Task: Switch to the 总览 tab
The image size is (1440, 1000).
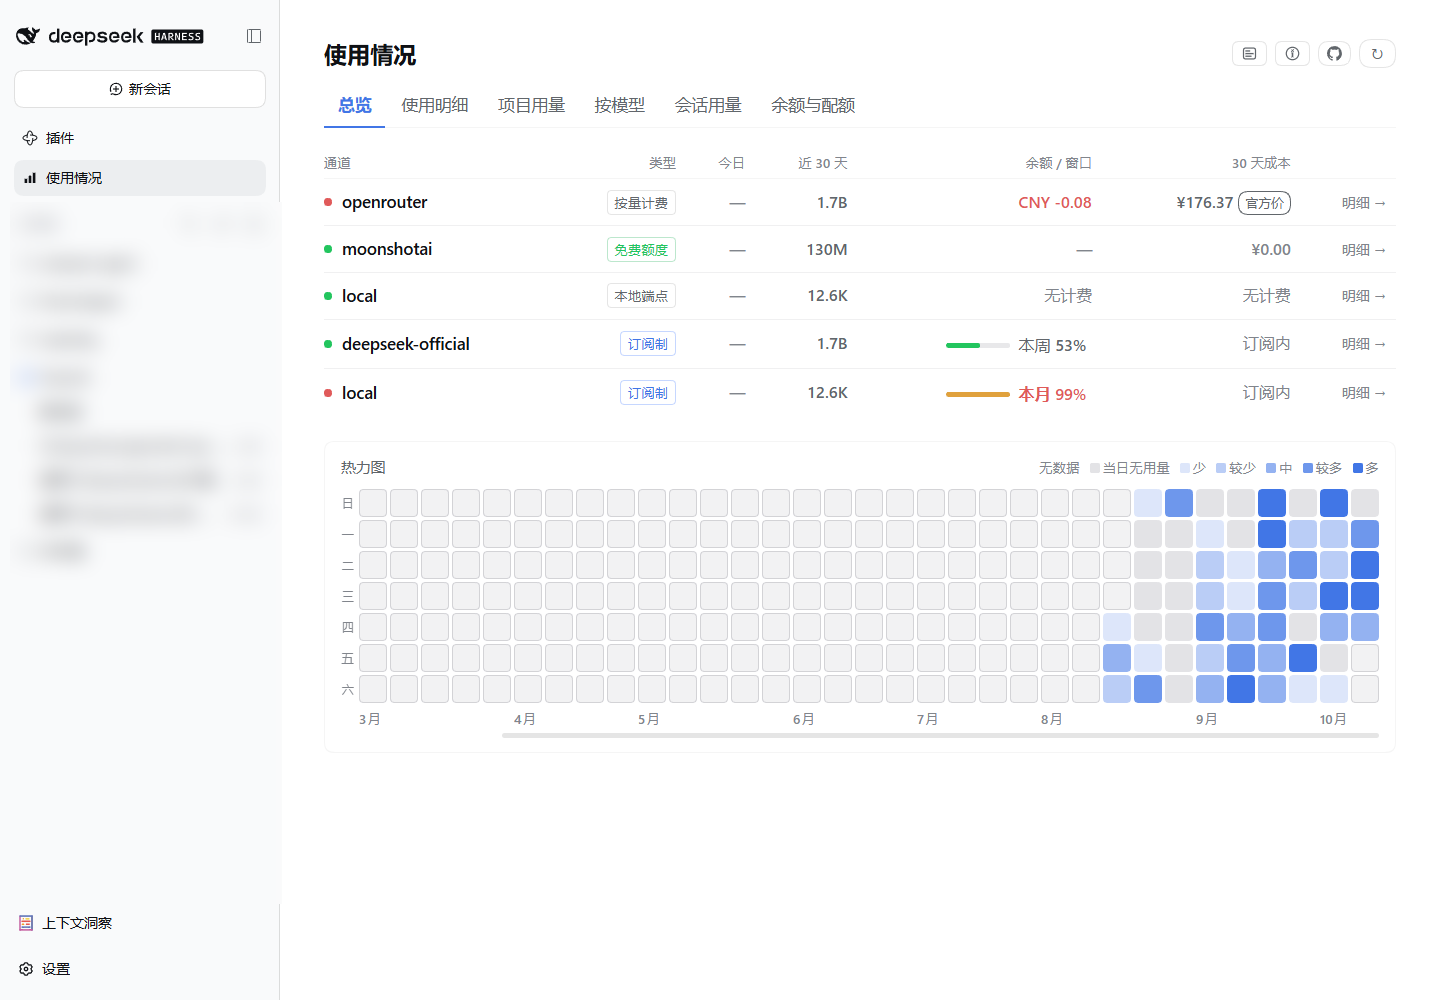Action: point(354,105)
